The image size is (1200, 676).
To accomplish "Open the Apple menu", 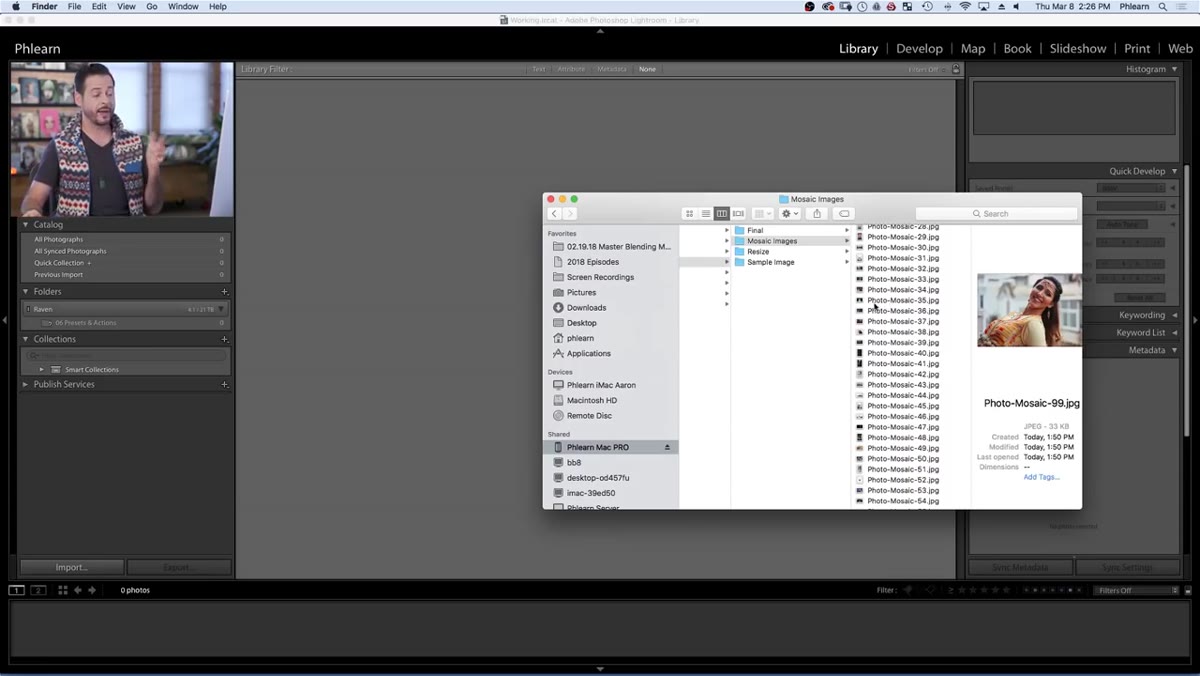I will [15, 6].
